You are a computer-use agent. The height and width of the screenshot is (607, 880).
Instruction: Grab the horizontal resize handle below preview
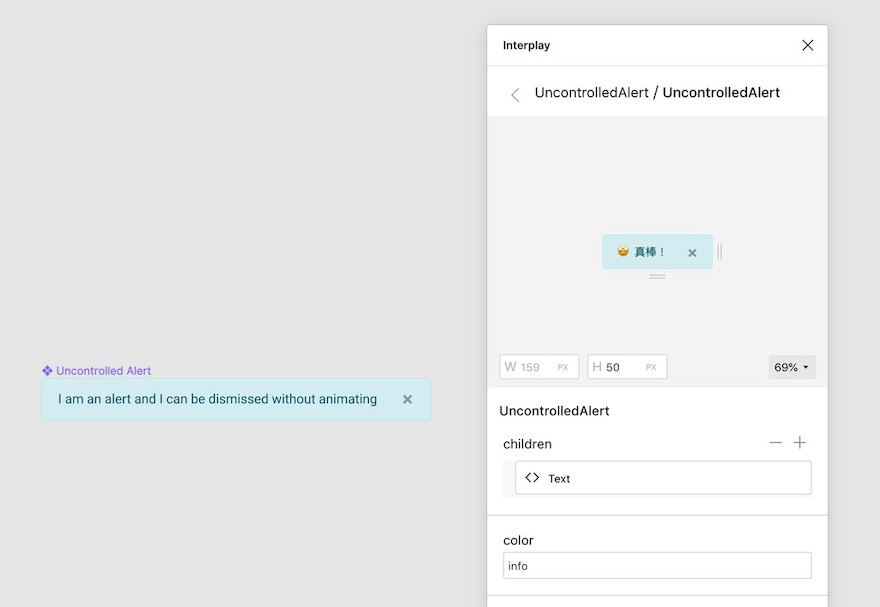(x=657, y=277)
